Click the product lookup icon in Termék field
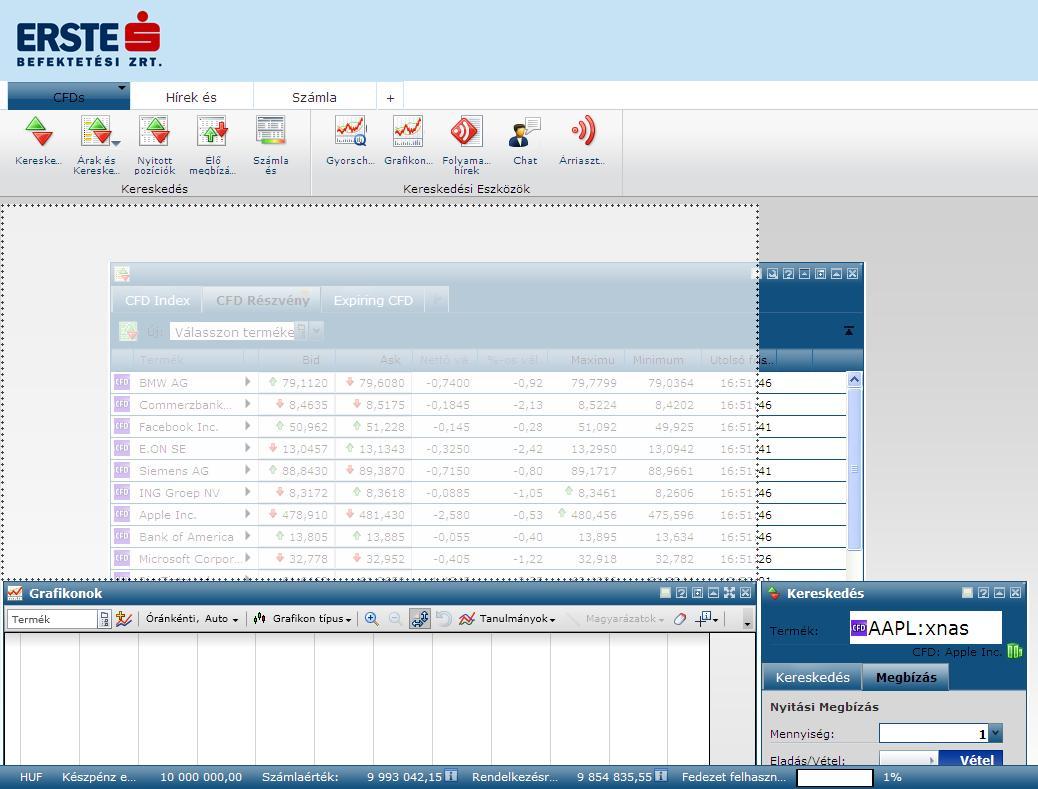 104,619
